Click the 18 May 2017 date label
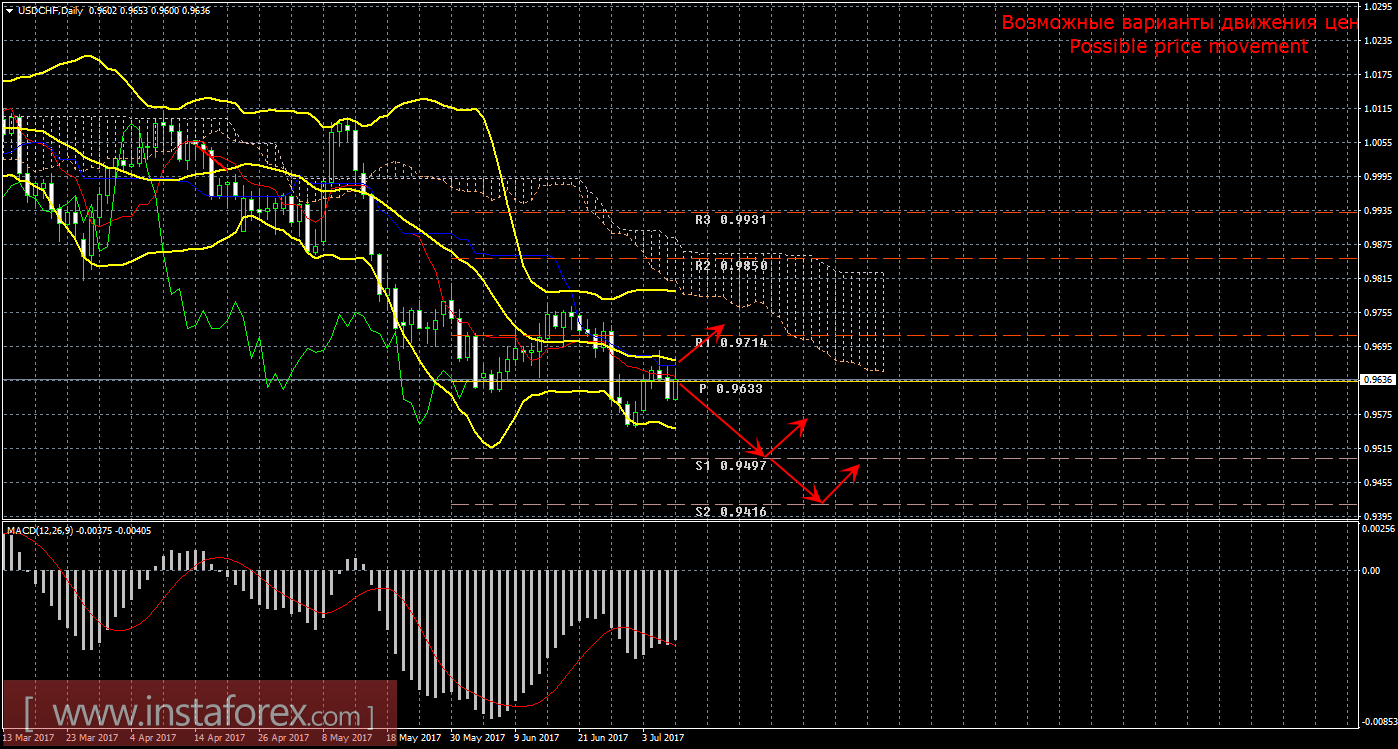The image size is (1398, 749). coord(413,738)
